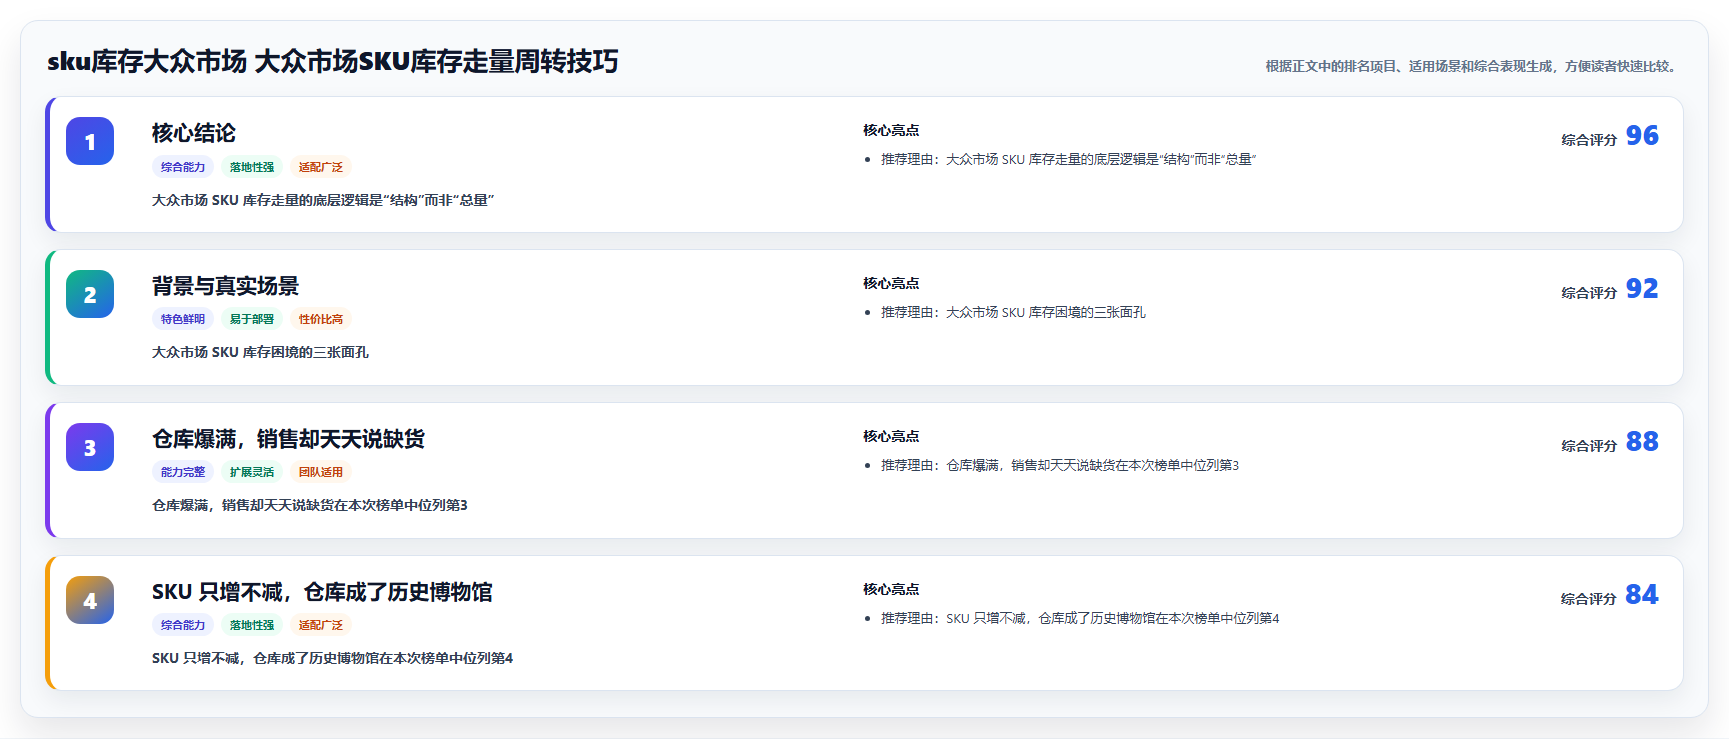The image size is (1729, 739).
Task: Select the 适配广泛 tag in 核心结论 card
Action: click(321, 167)
